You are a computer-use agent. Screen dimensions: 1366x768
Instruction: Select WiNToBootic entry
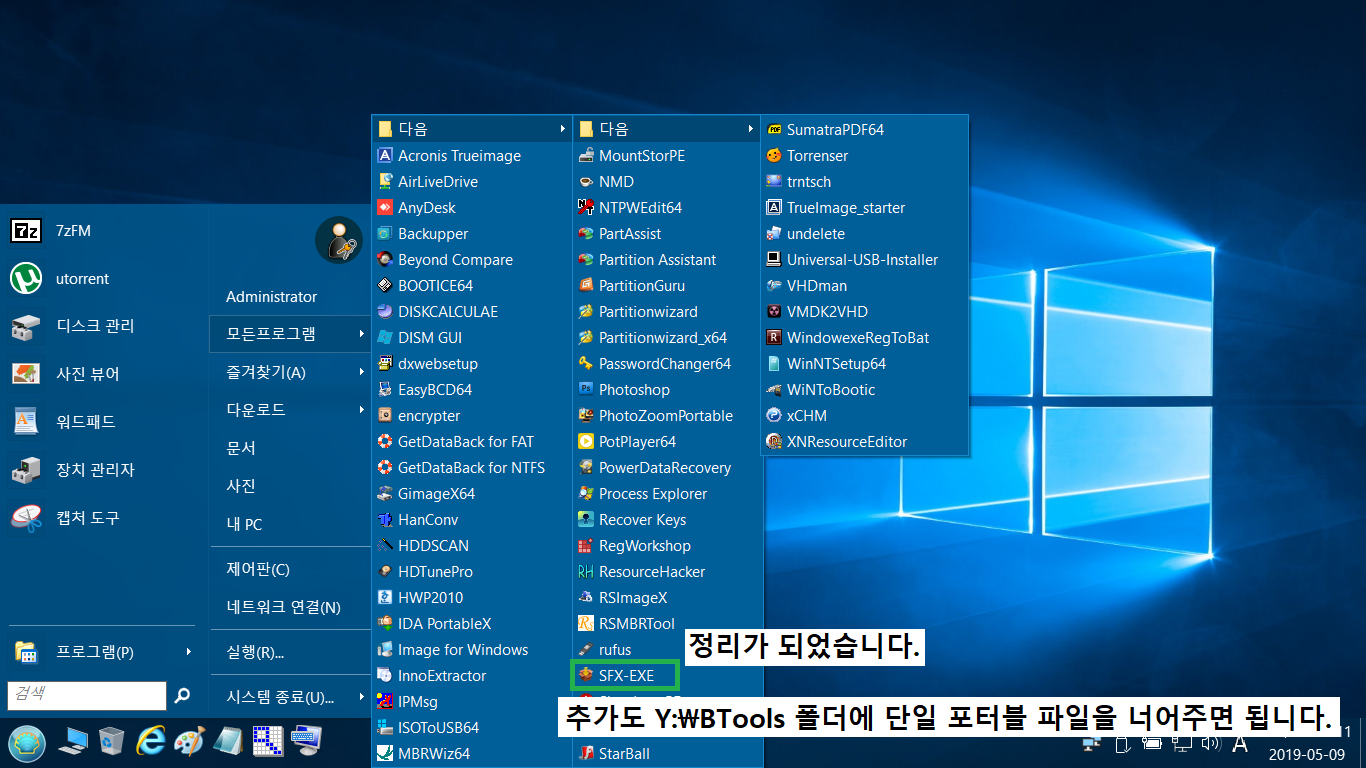pyautogui.click(x=864, y=390)
